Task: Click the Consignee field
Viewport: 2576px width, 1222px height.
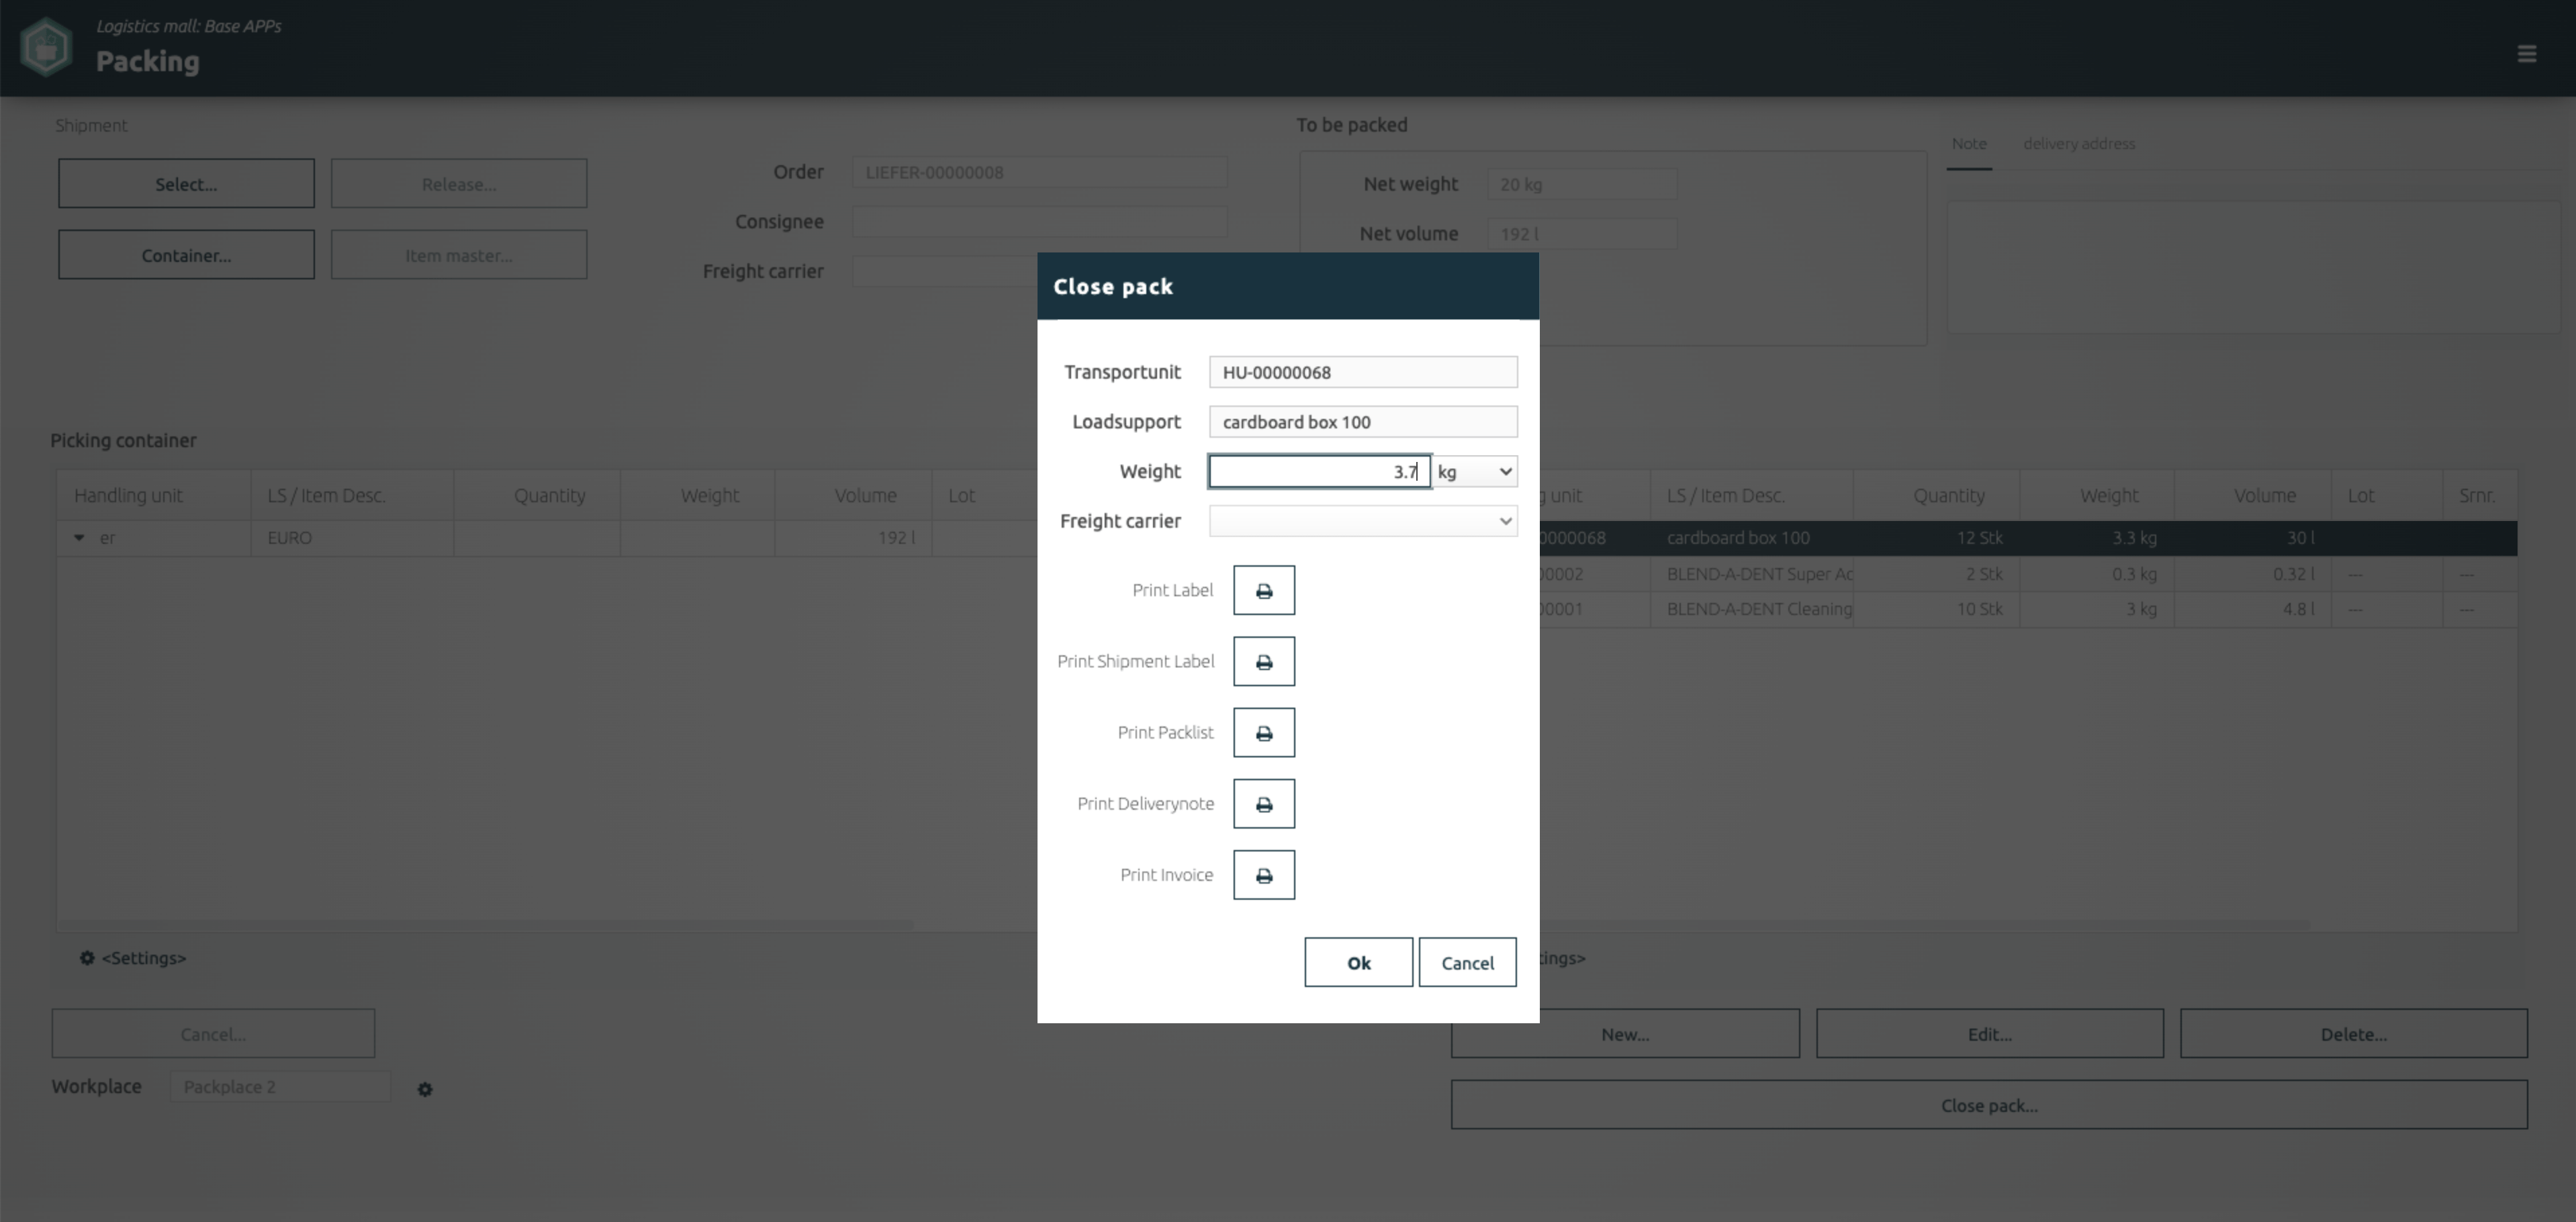Action: (x=1039, y=221)
